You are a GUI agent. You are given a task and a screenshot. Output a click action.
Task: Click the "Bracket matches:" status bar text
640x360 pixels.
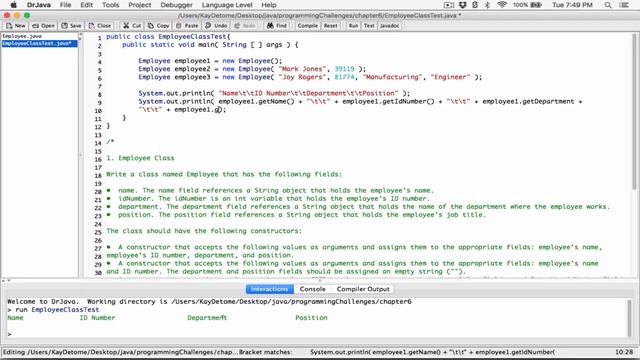265,352
